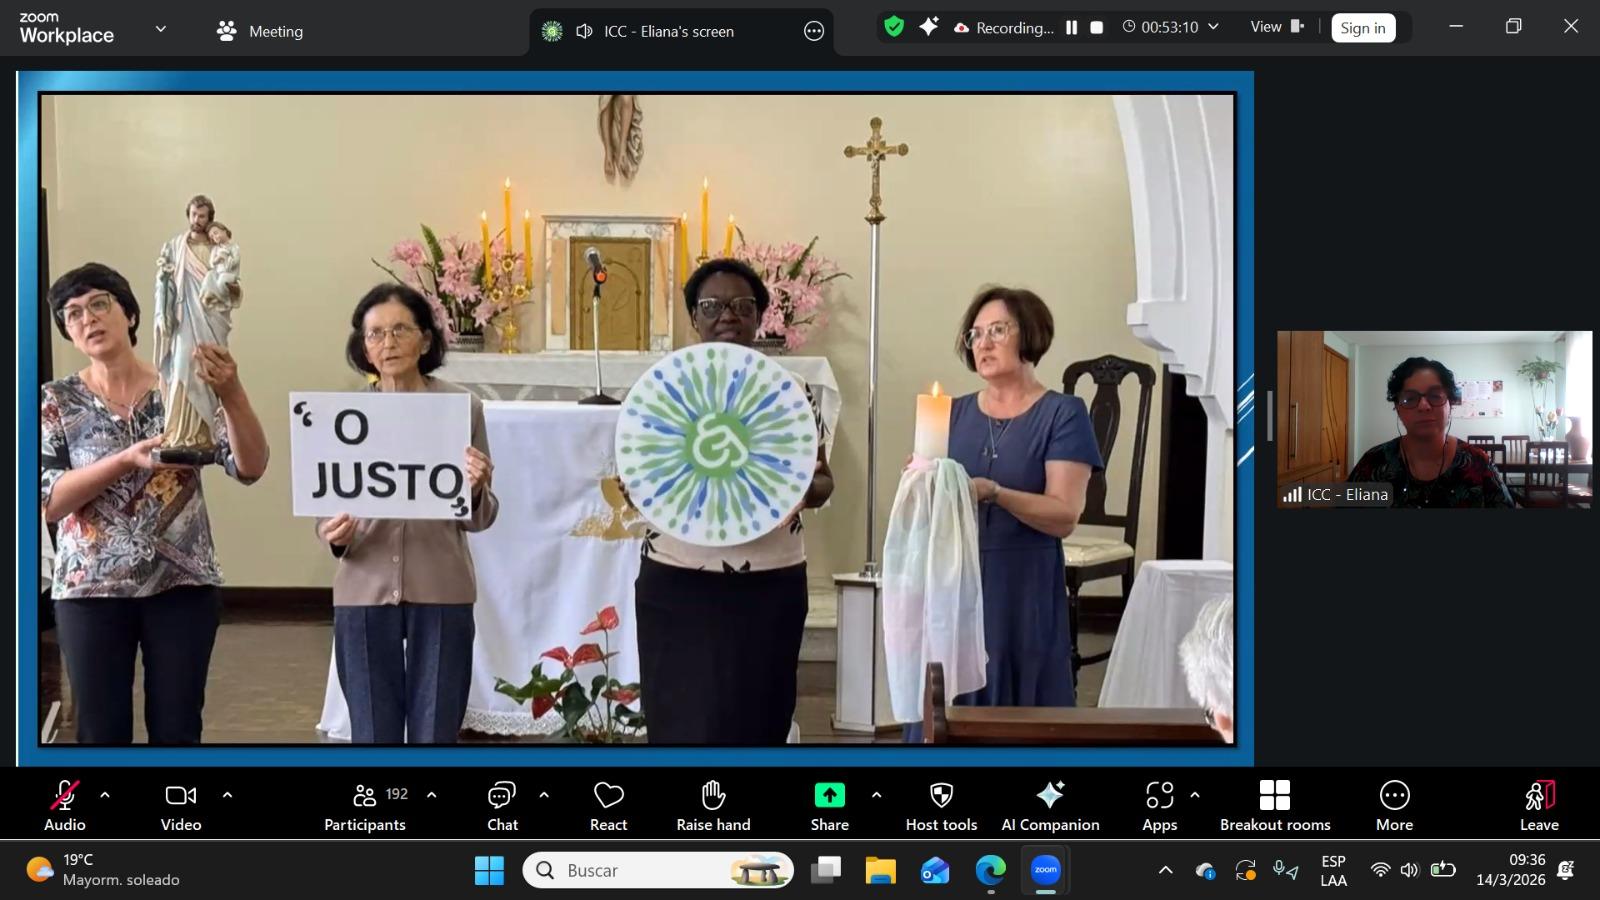Click the Sign in button
This screenshot has height=900, width=1600.
coord(1362,28)
